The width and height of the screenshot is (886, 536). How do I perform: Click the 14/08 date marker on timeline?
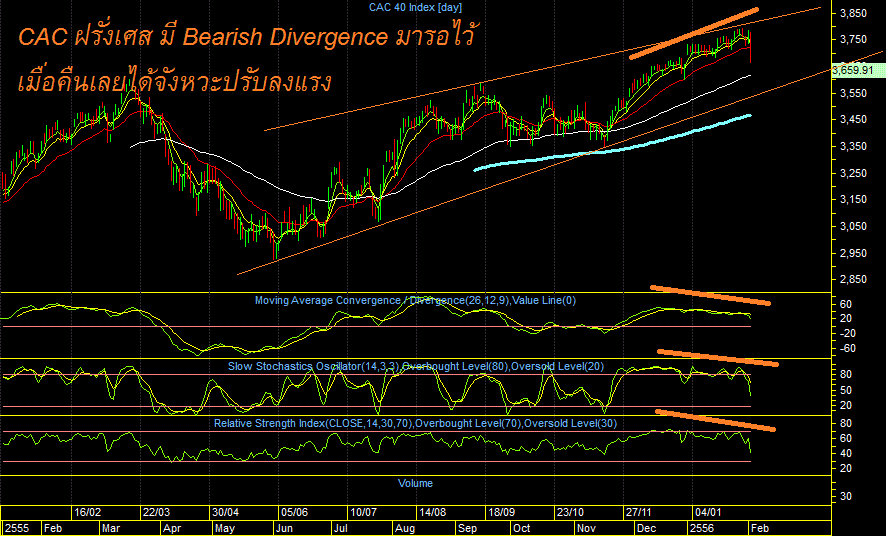[432, 513]
